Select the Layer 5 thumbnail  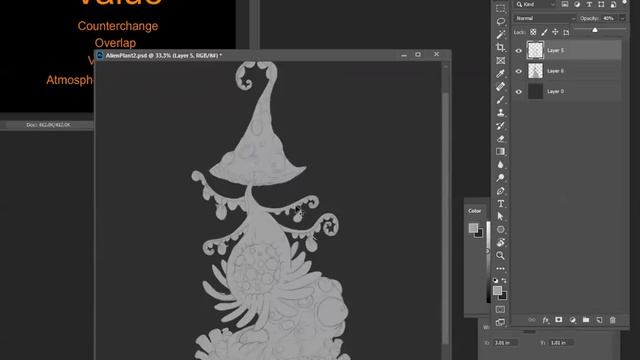click(x=535, y=50)
